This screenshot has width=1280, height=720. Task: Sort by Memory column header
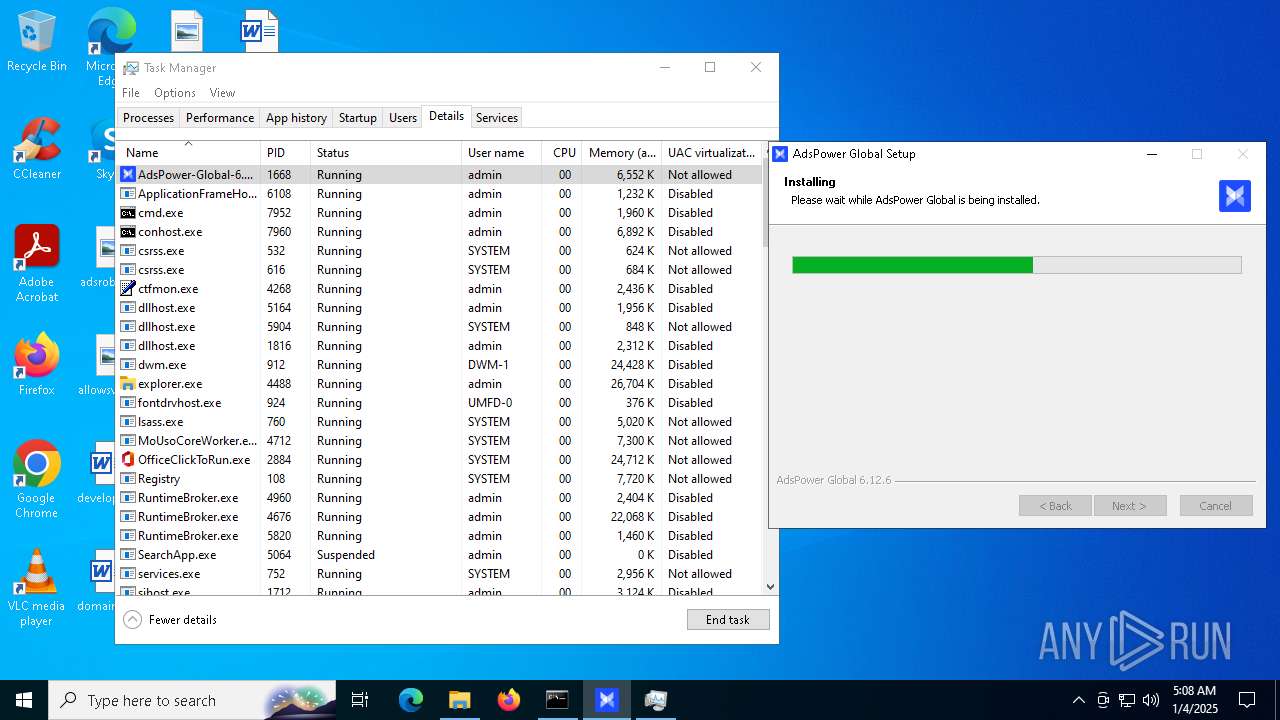pyautogui.click(x=622, y=153)
